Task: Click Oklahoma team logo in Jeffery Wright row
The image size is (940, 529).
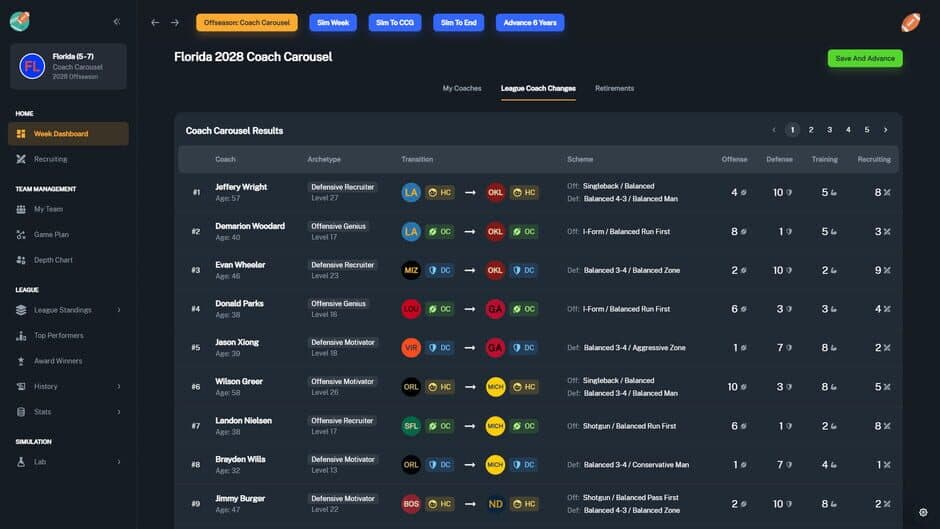Action: coord(496,192)
